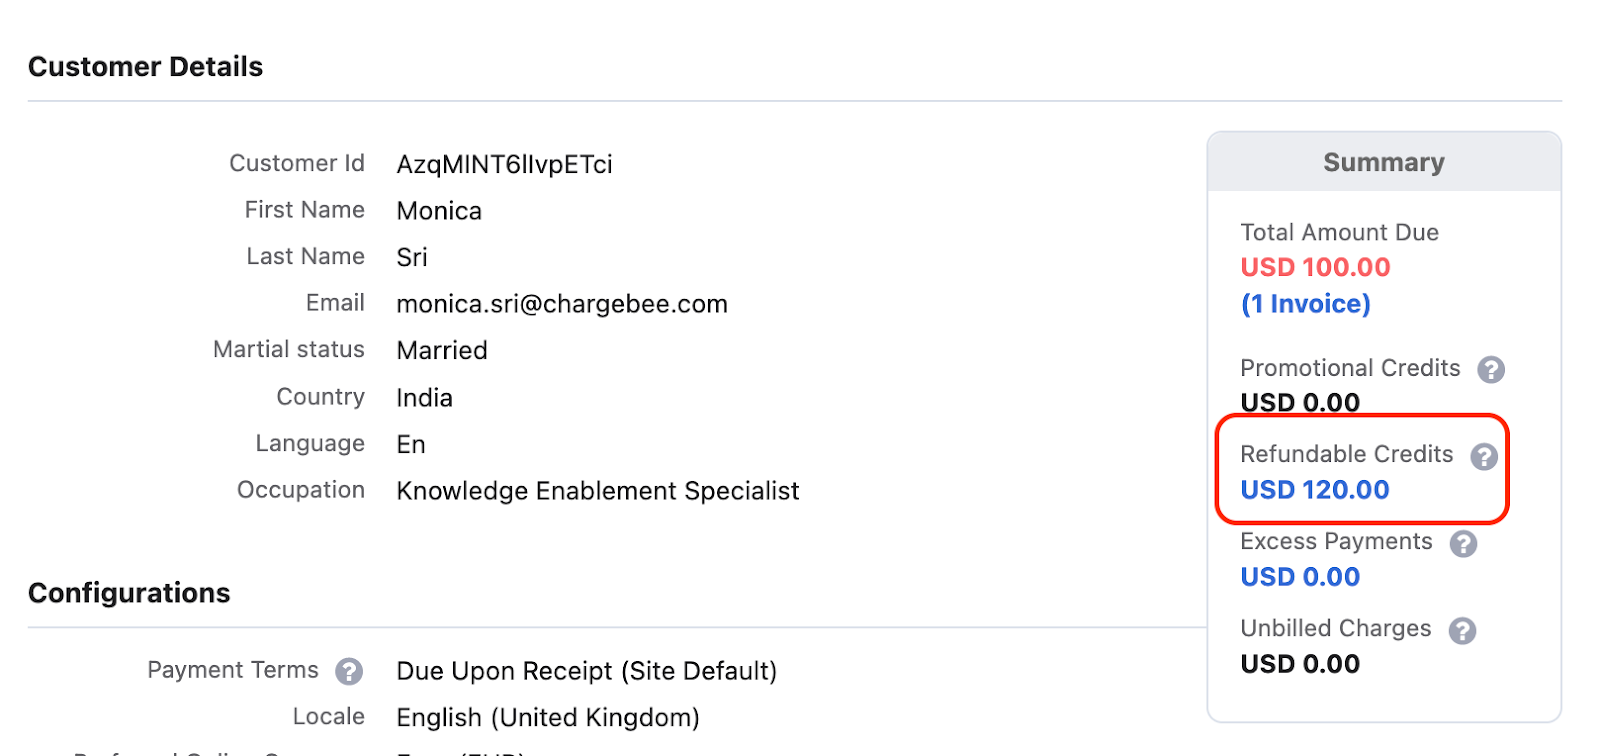Open the (1 Invoice) link
The image size is (1600, 756).
click(1305, 304)
